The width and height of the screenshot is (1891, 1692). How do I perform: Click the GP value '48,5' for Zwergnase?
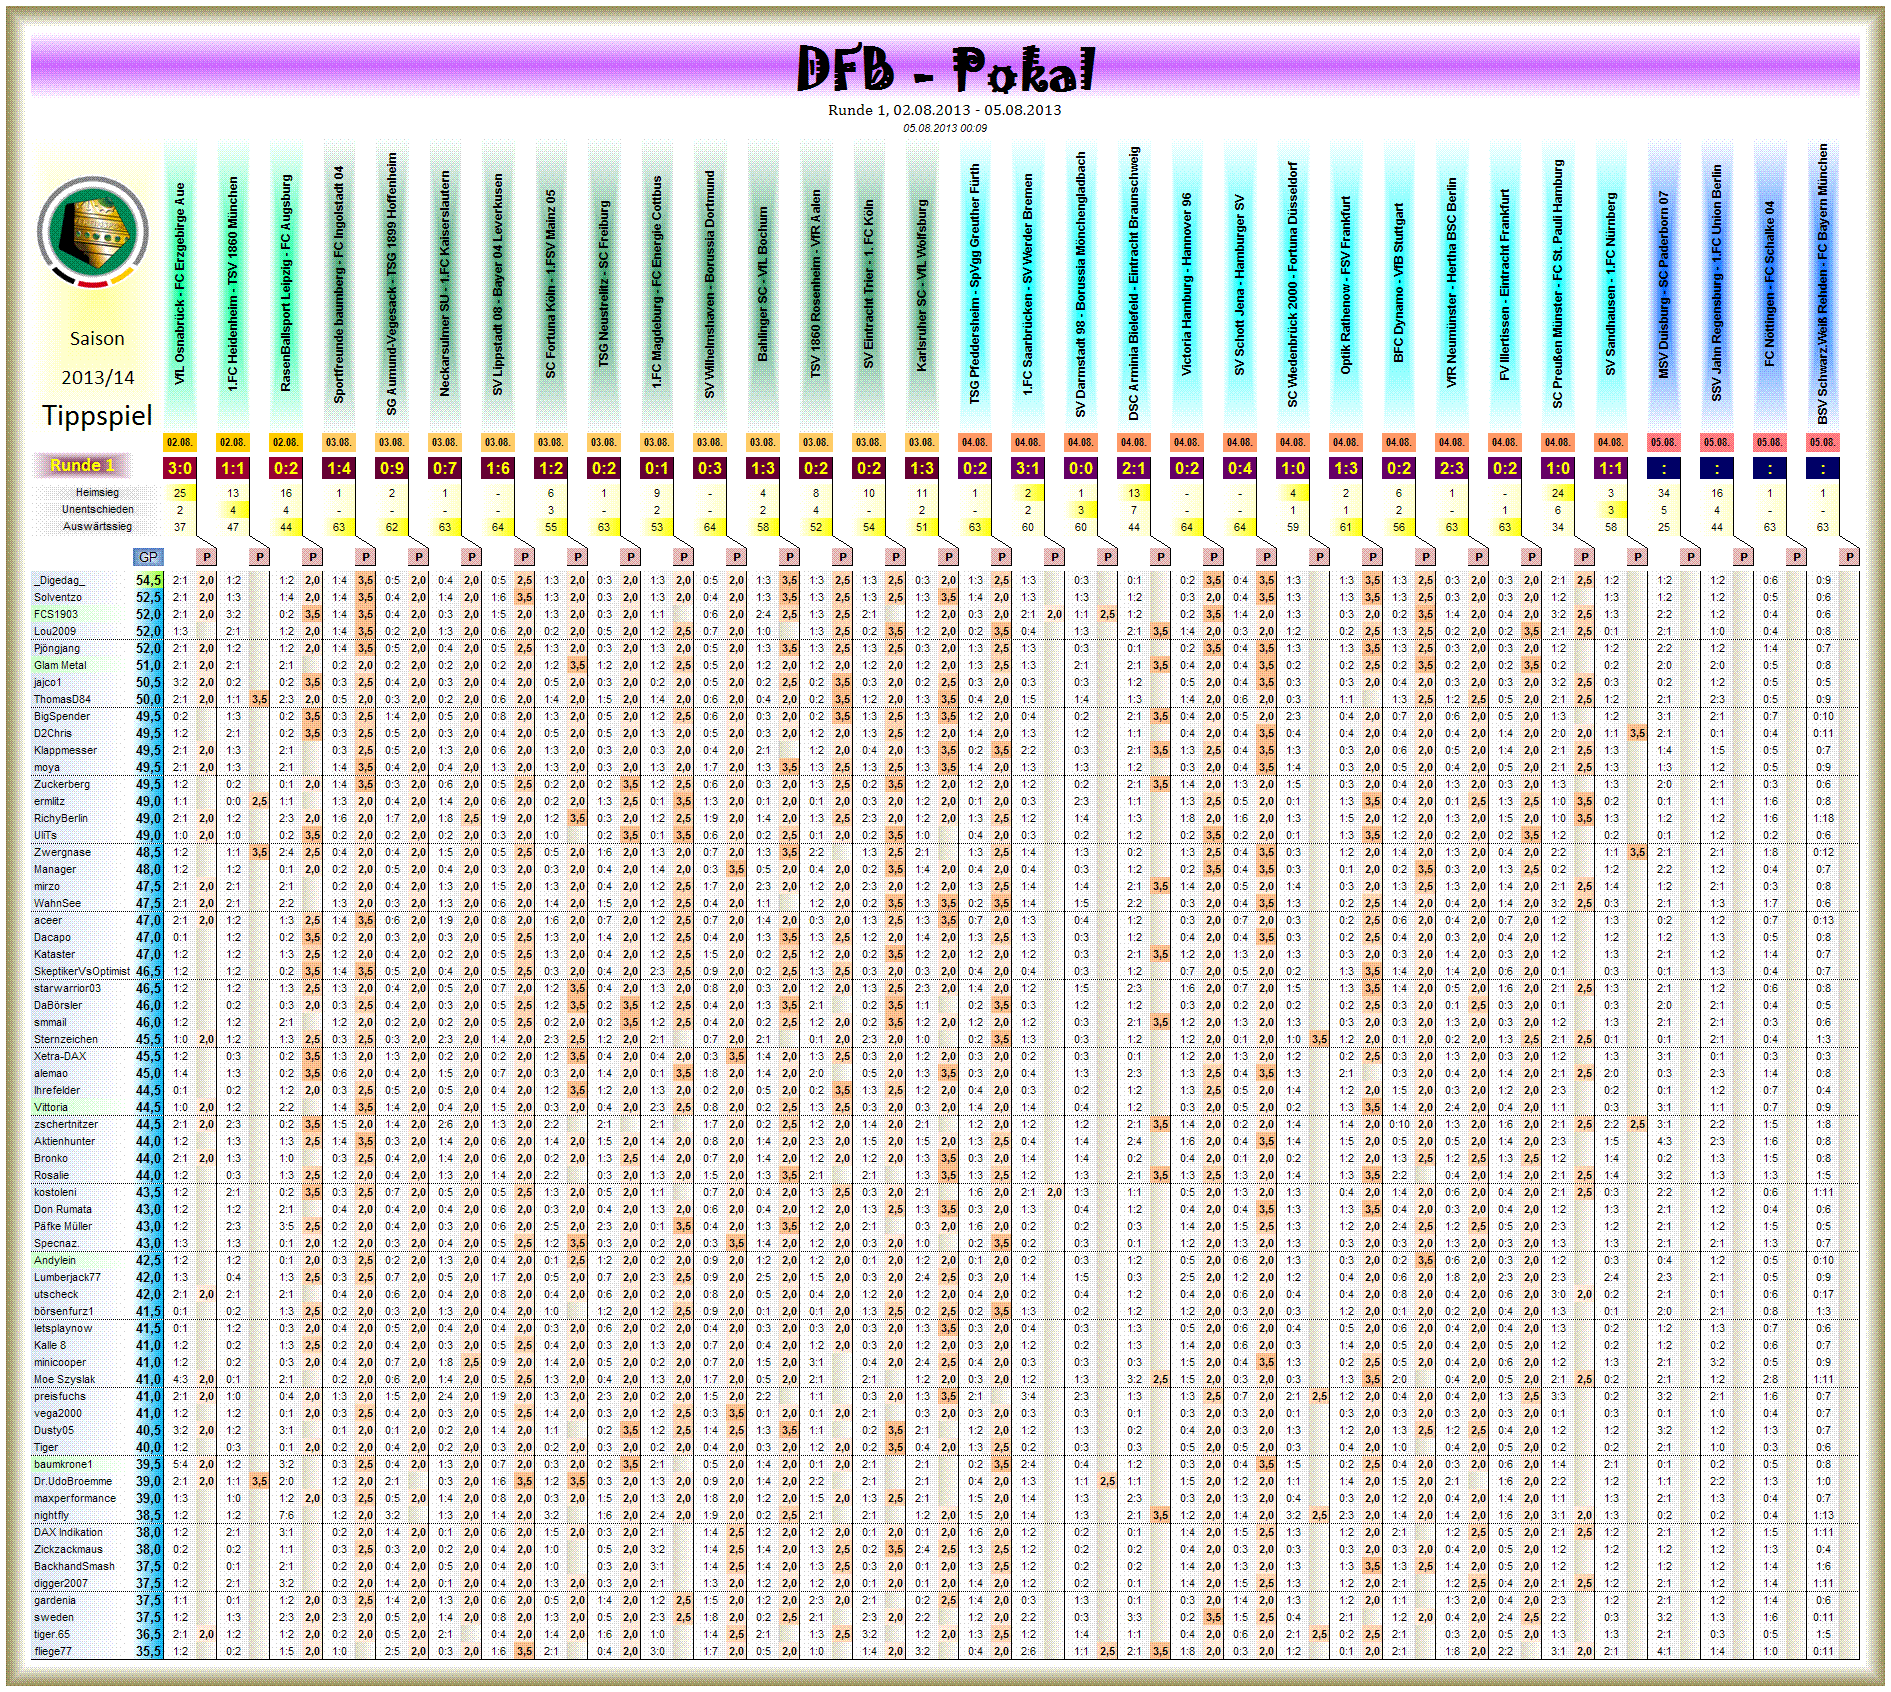(x=148, y=852)
